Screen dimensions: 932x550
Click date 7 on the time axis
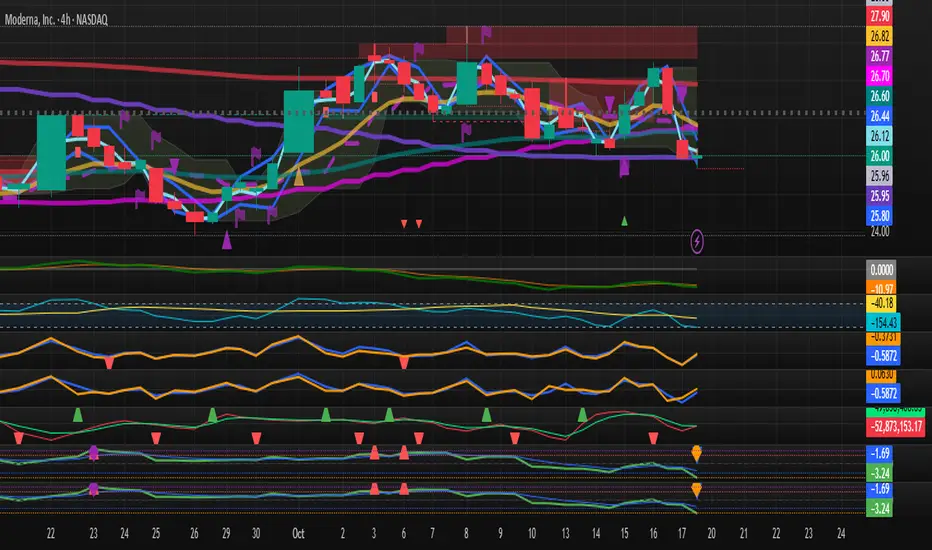[432, 533]
